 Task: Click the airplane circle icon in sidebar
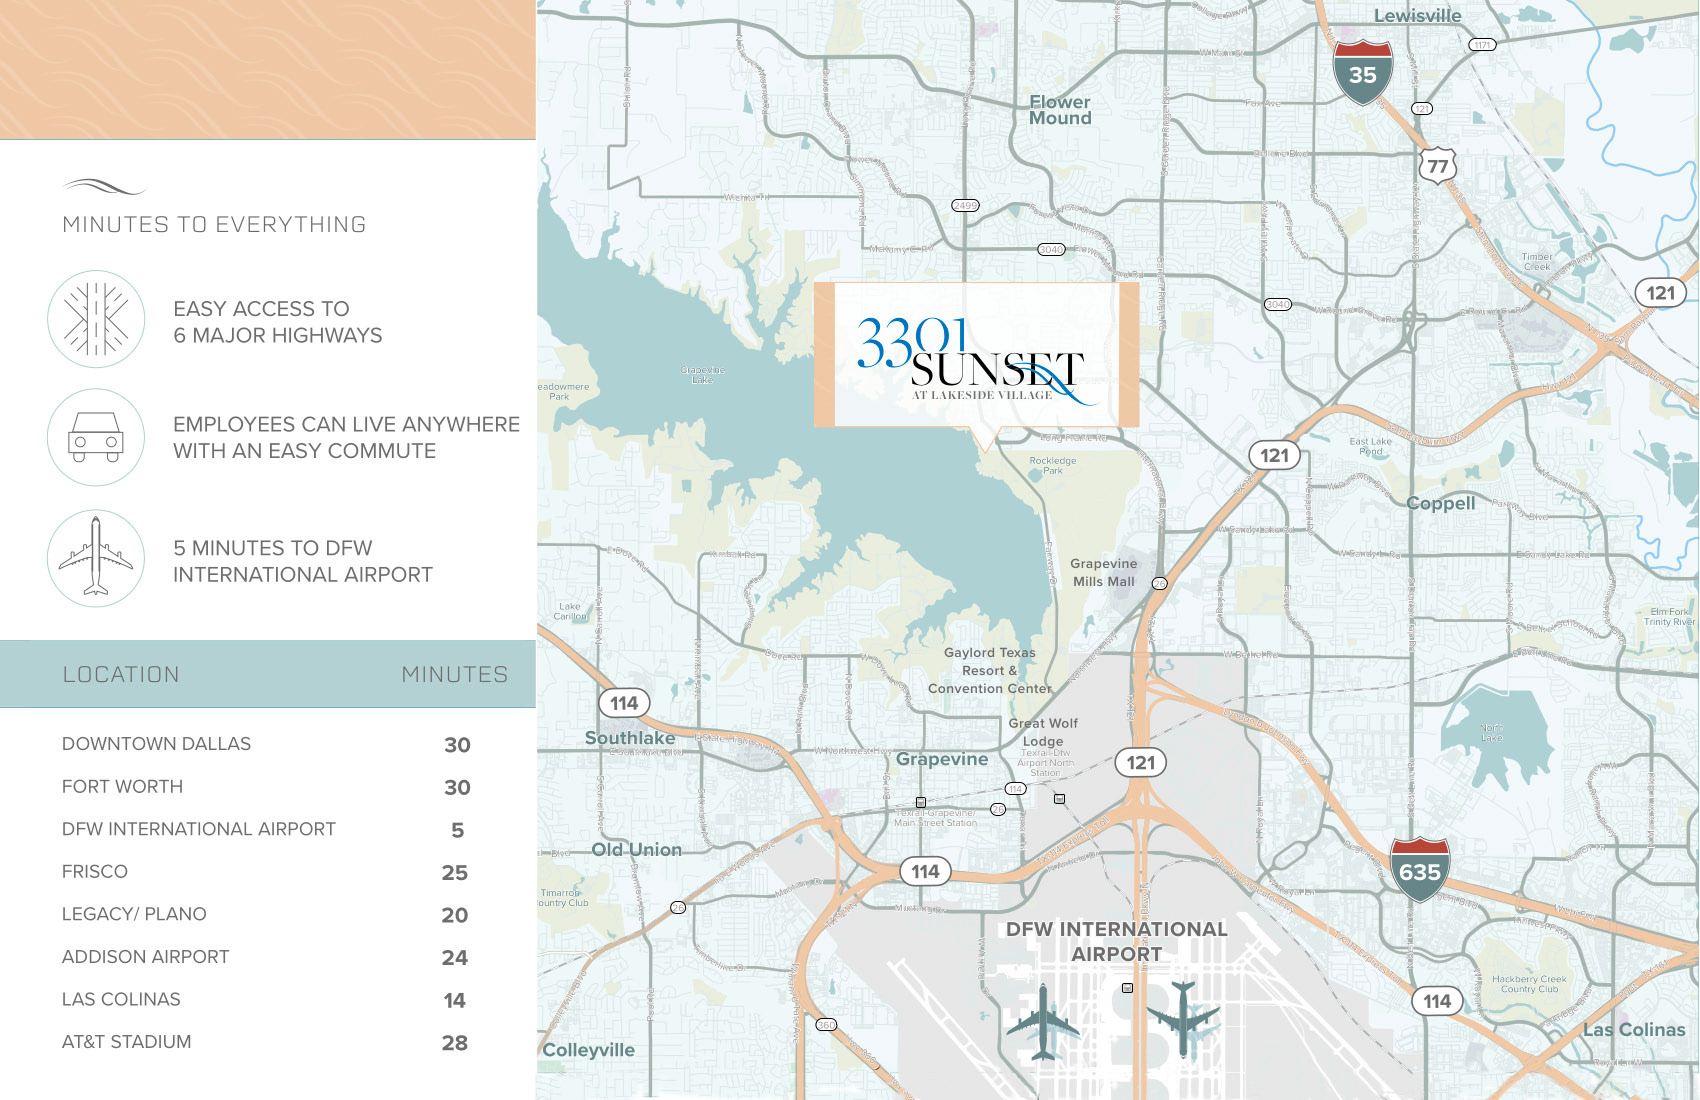[96, 558]
